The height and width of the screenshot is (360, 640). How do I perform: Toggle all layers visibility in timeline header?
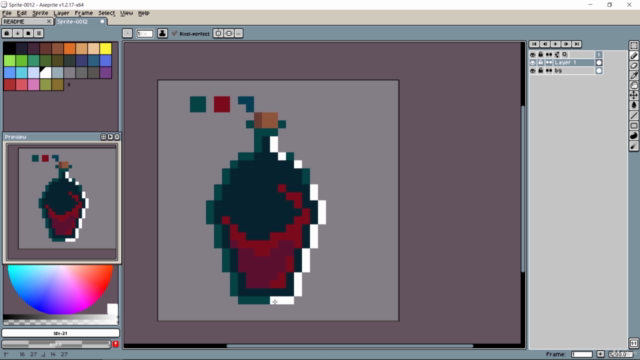533,54
